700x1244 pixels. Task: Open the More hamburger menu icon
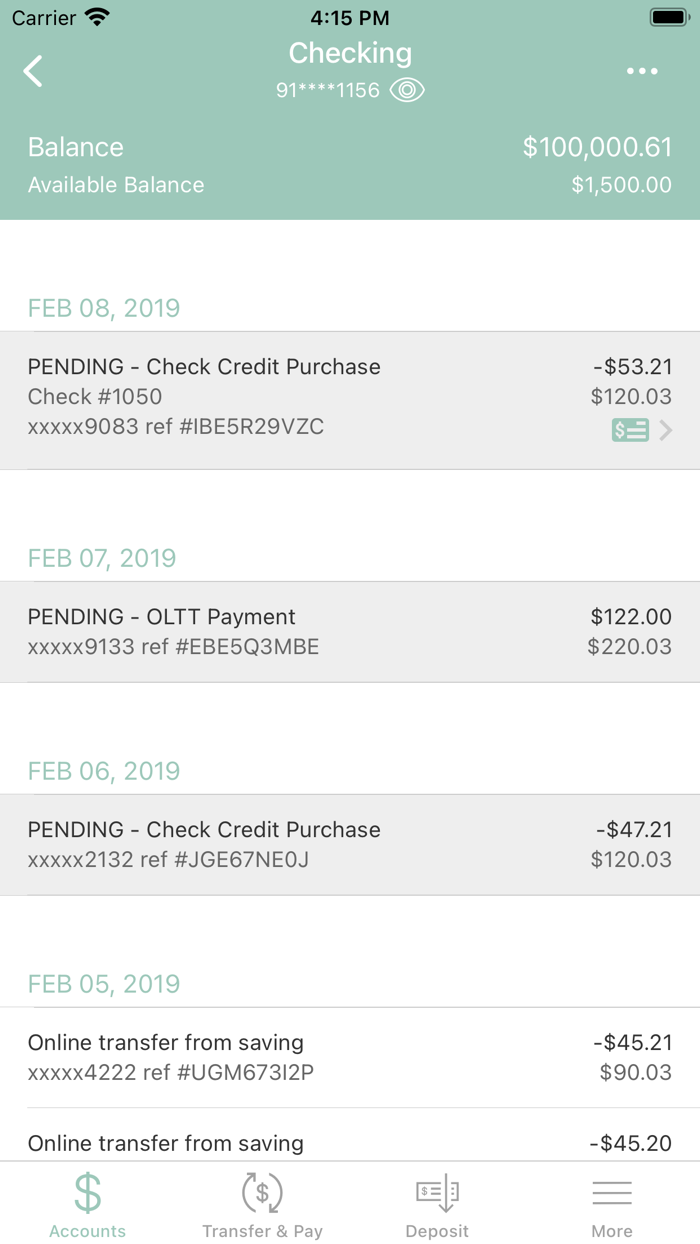pyautogui.click(x=612, y=1191)
